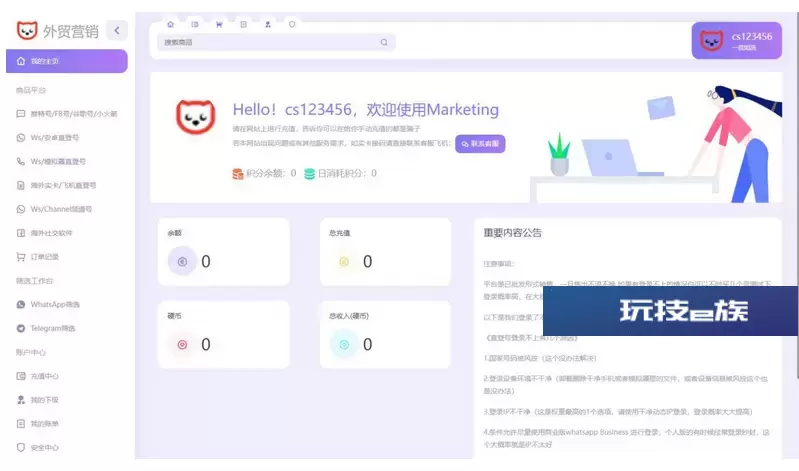Click the search magnifier icon

point(384,42)
